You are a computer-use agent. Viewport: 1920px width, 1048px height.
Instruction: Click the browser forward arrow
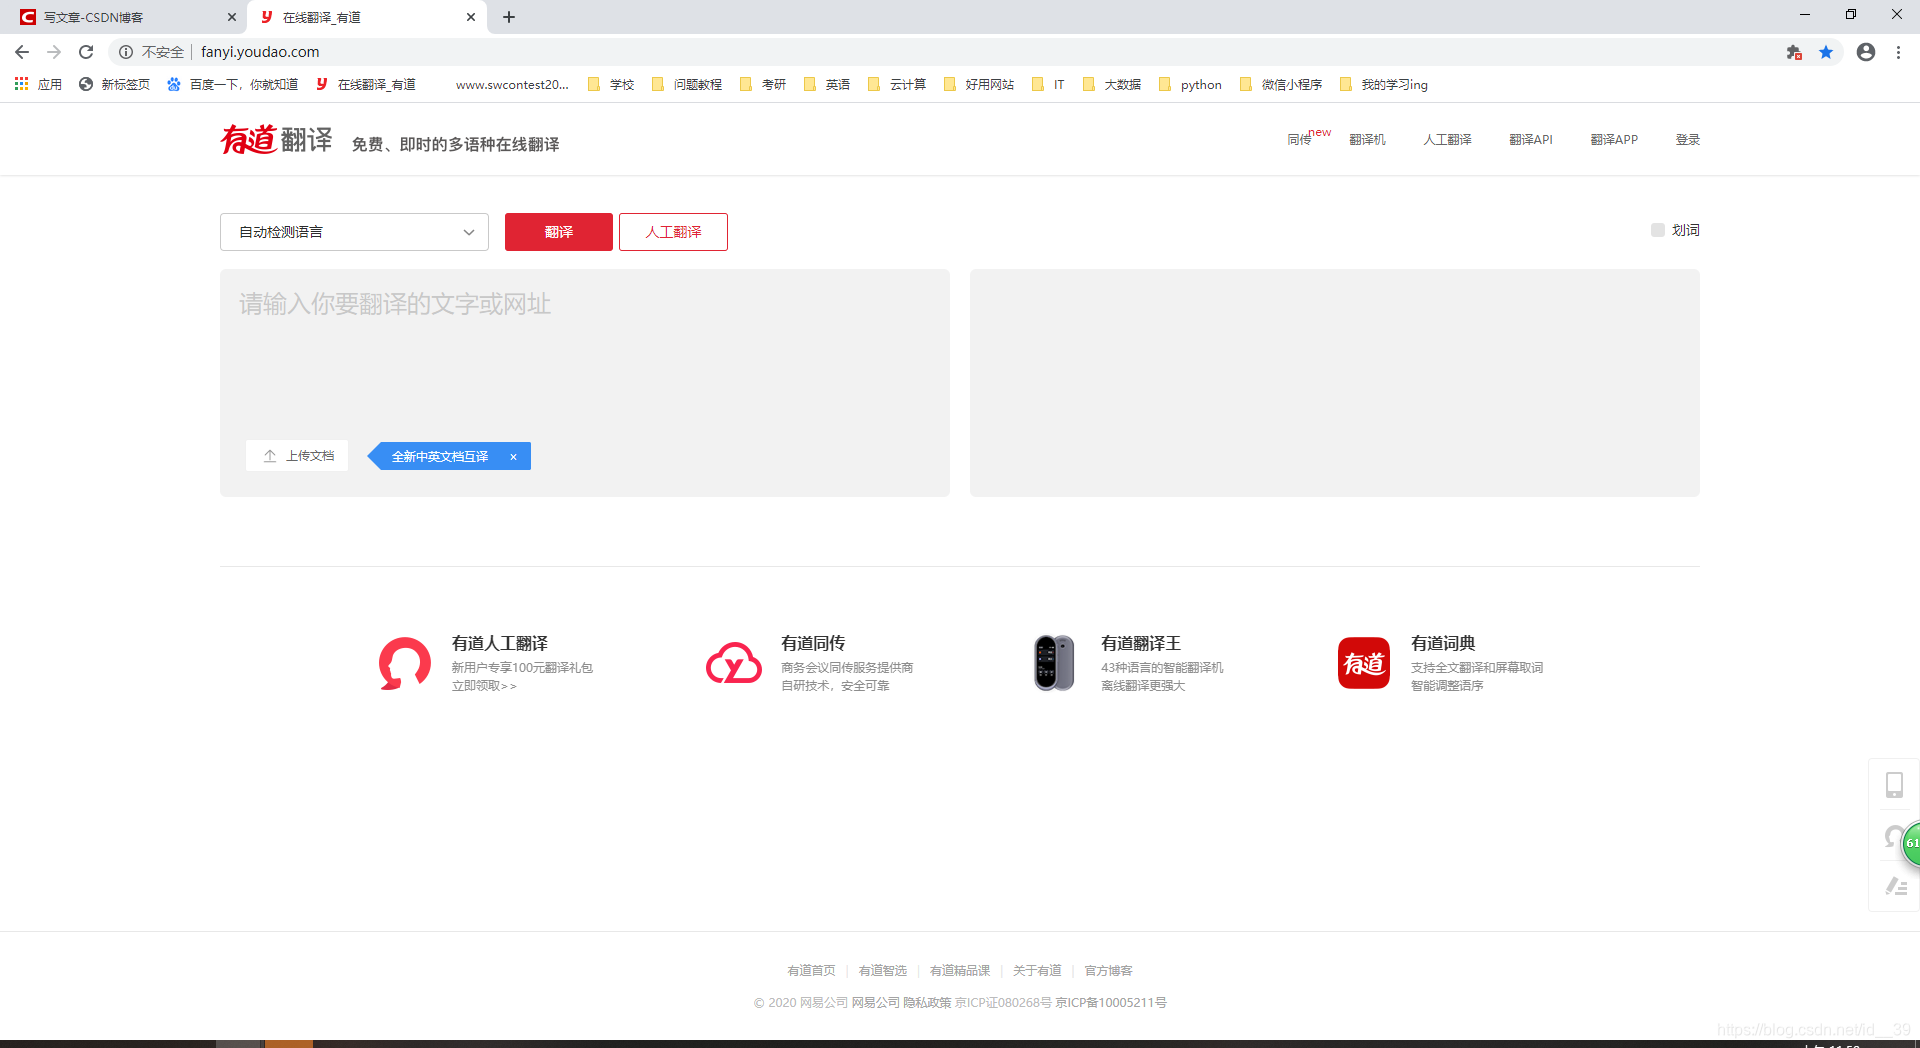pos(54,52)
